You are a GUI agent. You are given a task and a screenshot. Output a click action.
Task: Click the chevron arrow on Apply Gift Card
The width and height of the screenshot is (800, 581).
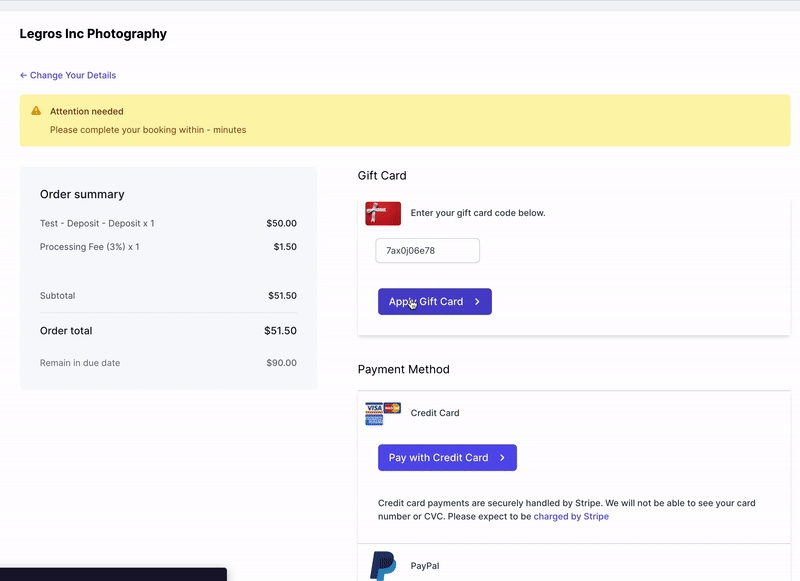click(477, 302)
